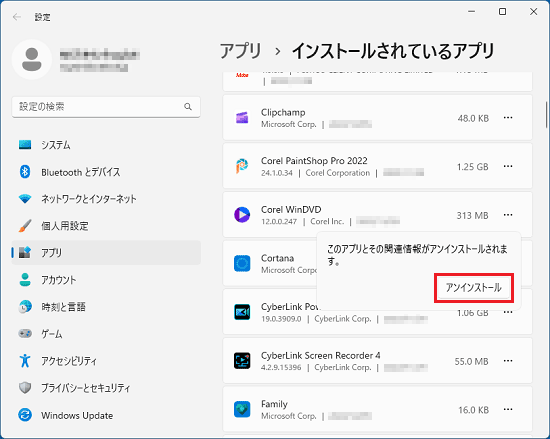Click the Bluetooth icon in sidebar

25,172
